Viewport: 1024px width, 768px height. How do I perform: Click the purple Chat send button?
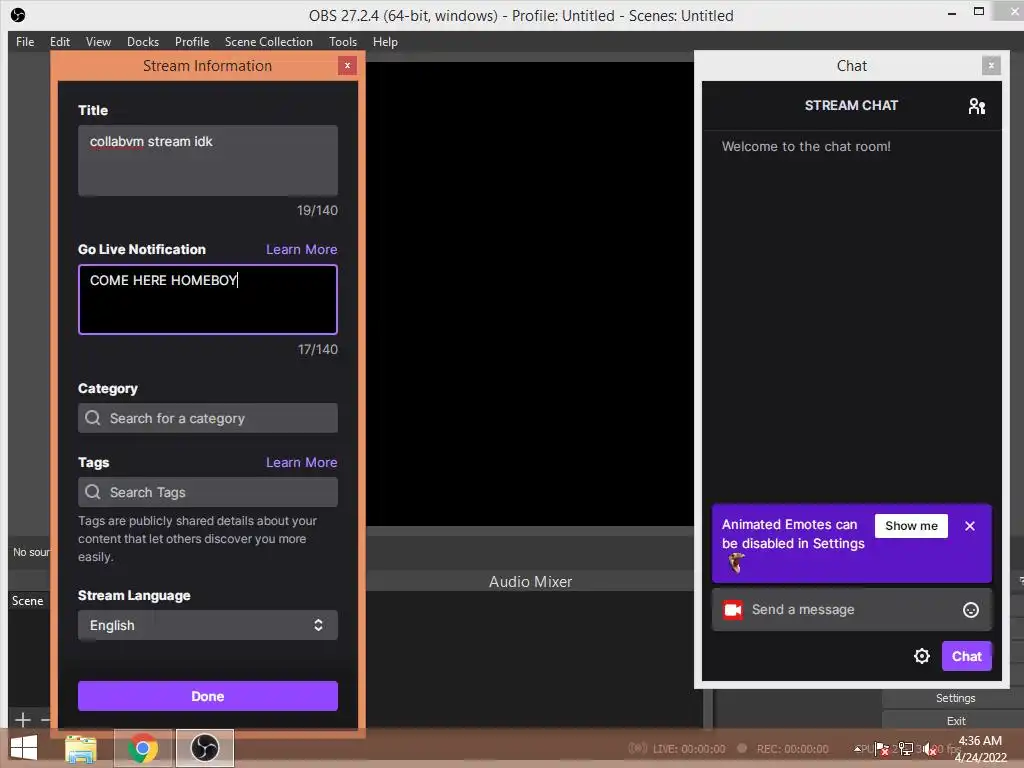point(967,656)
